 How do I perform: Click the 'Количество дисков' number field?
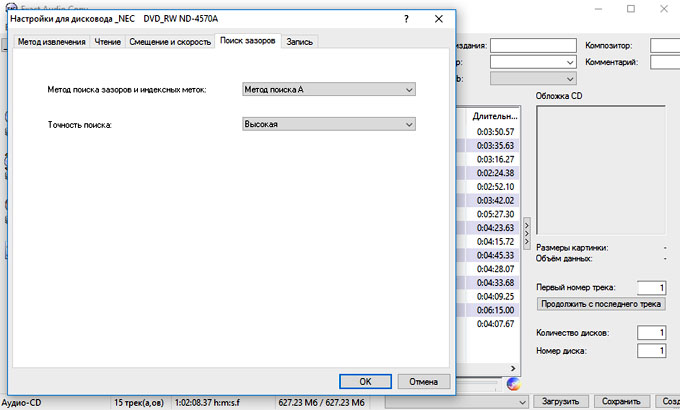651,332
